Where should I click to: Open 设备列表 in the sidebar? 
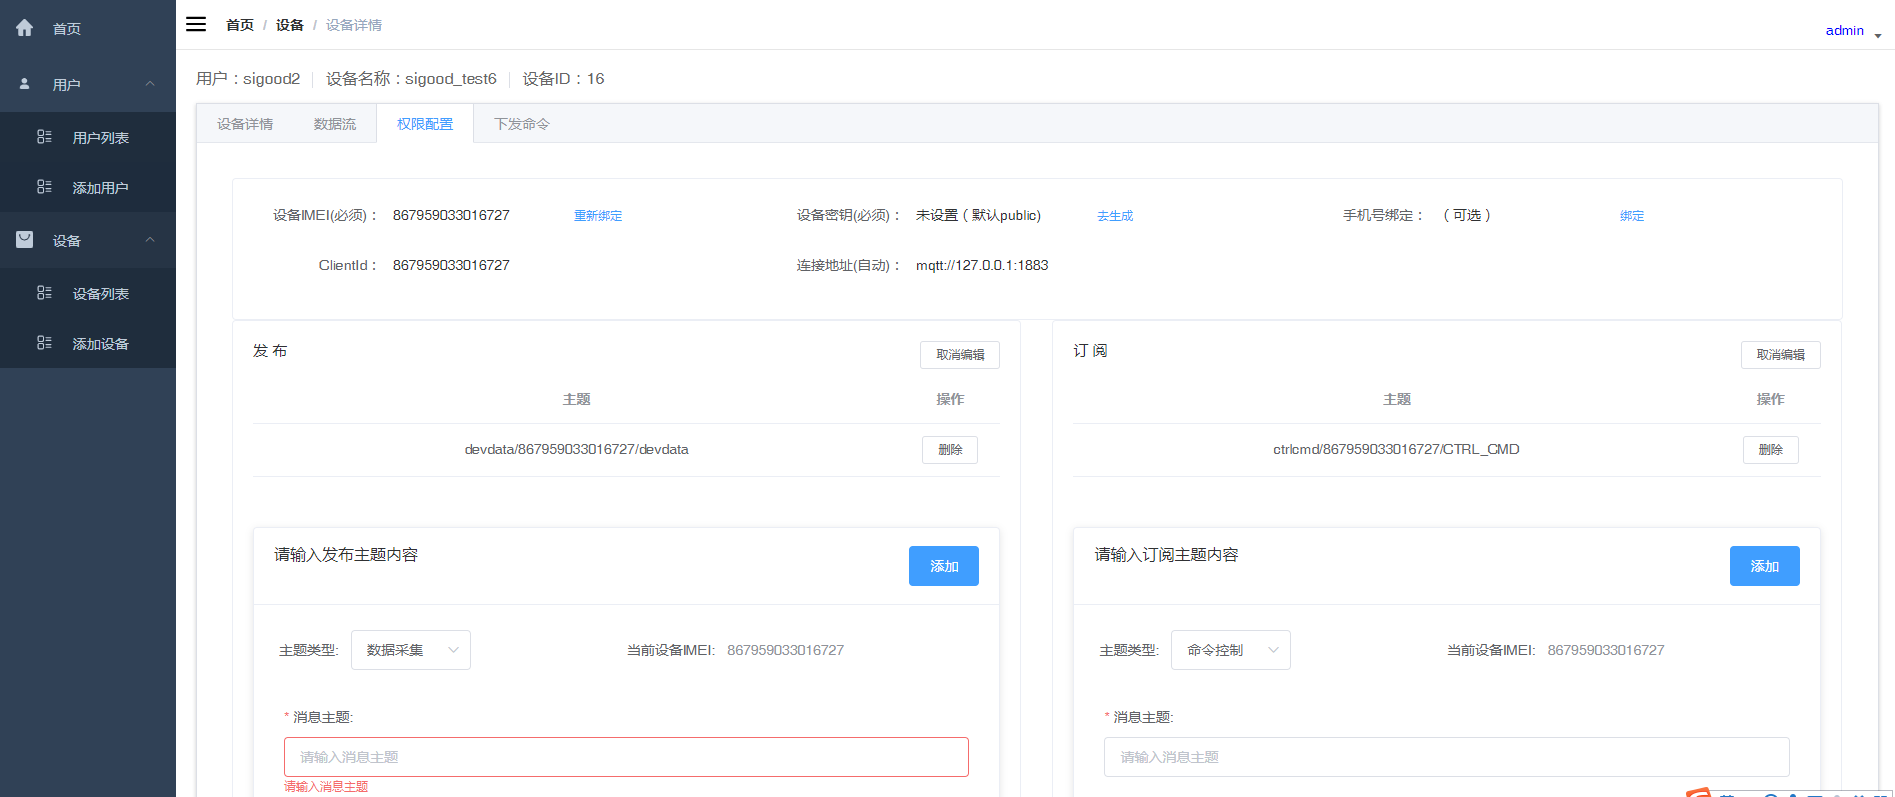point(101,294)
